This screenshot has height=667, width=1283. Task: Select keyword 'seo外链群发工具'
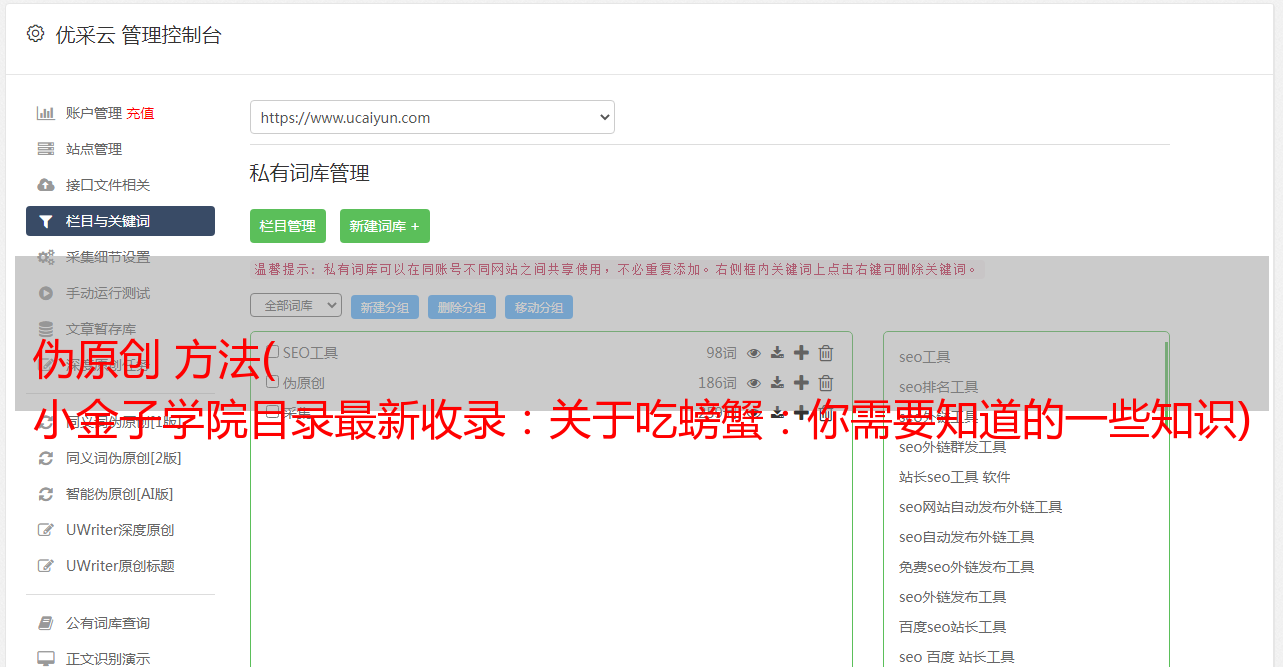pos(953,447)
